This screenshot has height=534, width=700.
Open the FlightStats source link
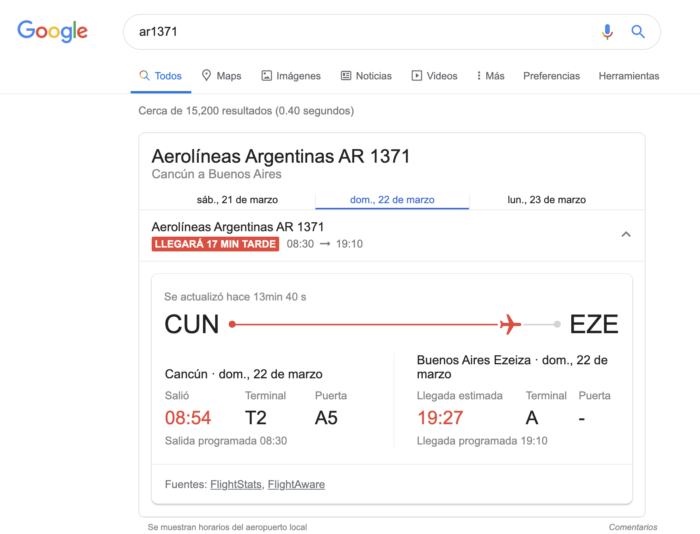pos(236,484)
